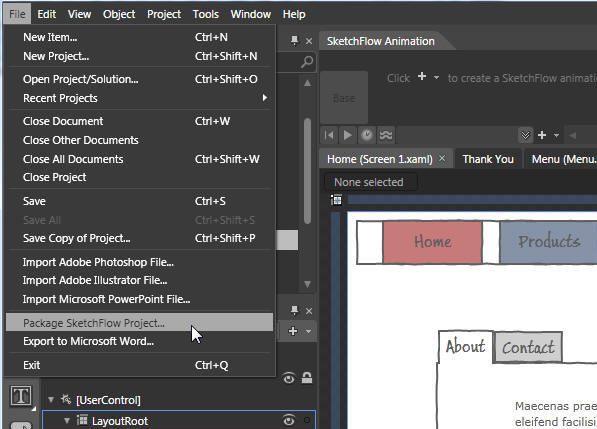The image size is (597, 429).
Task: Click the plus icon in animation toolbar
Action: (x=542, y=135)
